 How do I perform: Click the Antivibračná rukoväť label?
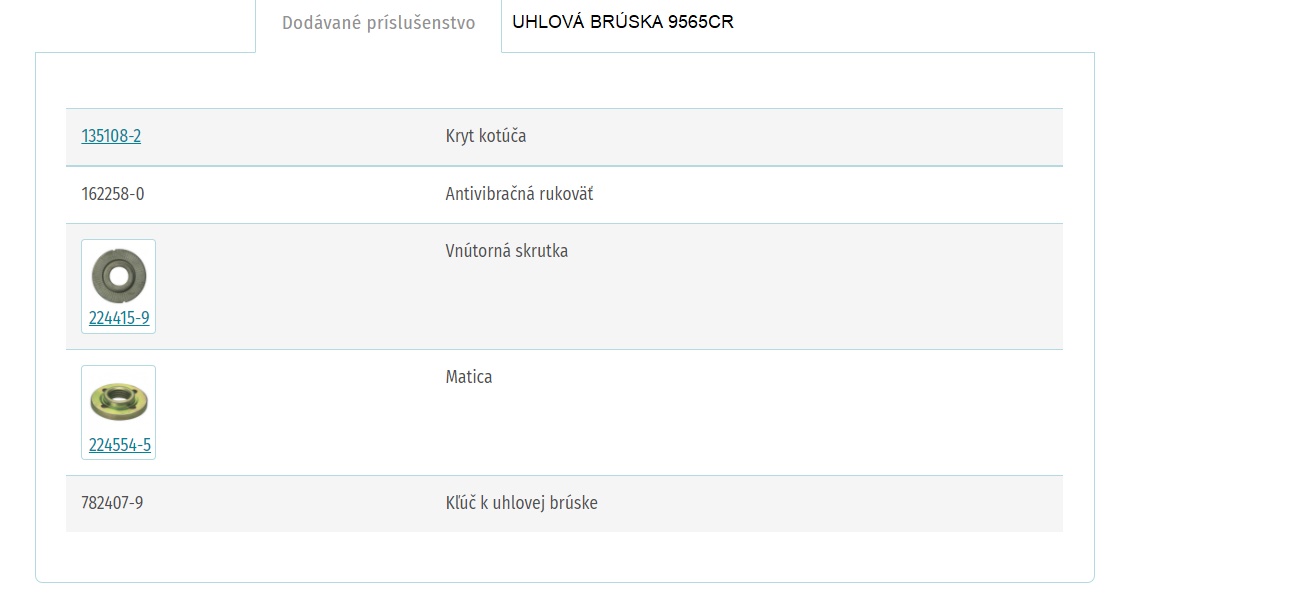[519, 194]
